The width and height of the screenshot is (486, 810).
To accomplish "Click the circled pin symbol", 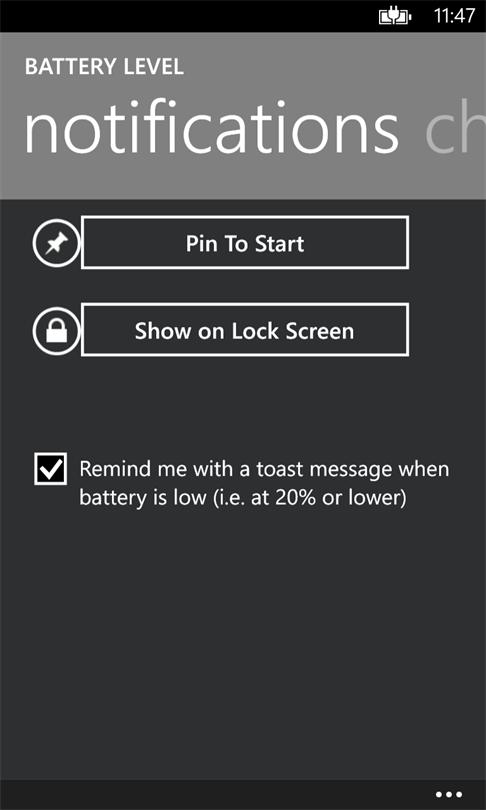I will pyautogui.click(x=56, y=243).
